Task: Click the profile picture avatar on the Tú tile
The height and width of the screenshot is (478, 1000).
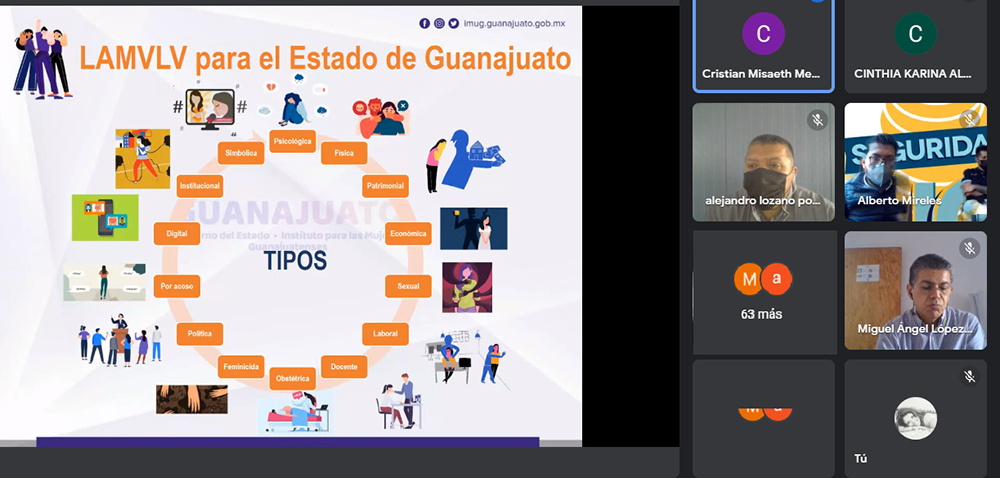Action: pos(915,418)
